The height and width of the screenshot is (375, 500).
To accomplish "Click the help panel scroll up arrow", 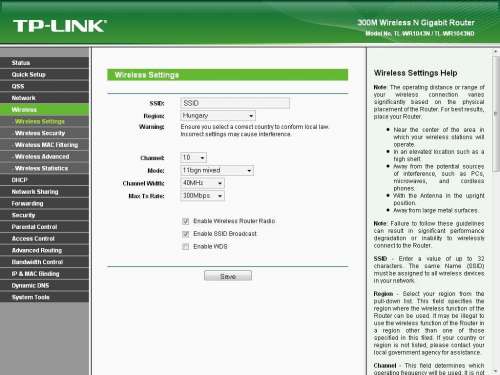I will pos(496,51).
